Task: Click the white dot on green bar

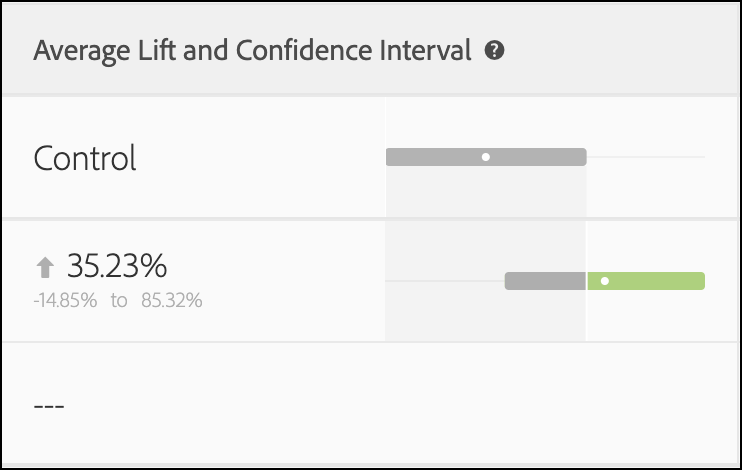Action: pyautogui.click(x=605, y=281)
